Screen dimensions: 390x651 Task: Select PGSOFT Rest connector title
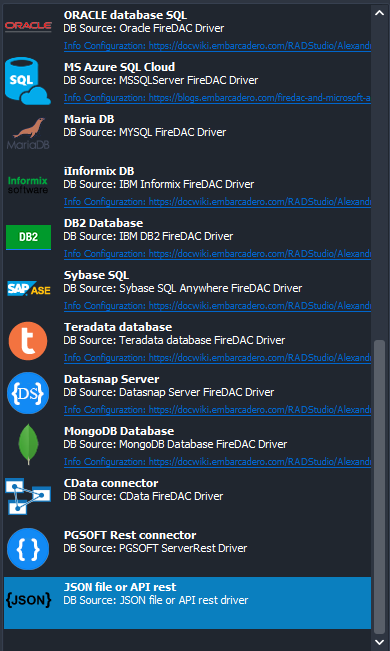[x=130, y=535]
